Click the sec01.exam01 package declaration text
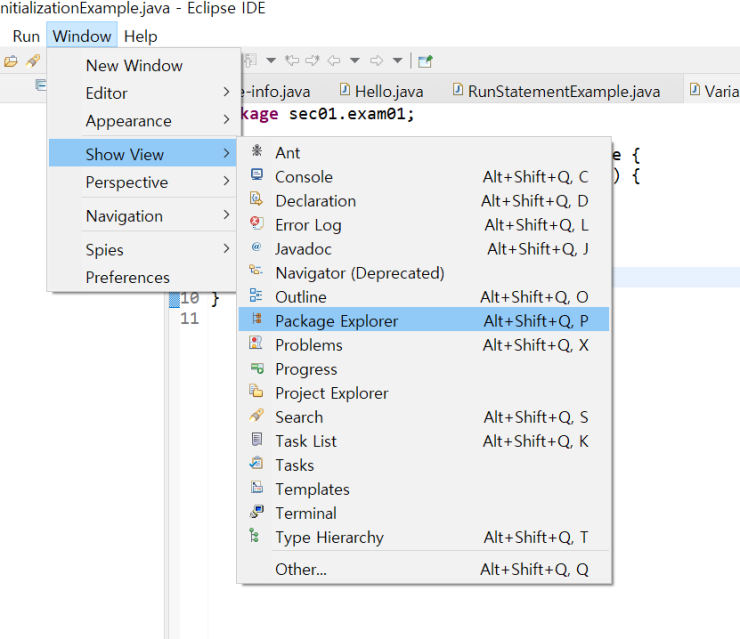This screenshot has width=740, height=639. tap(351, 114)
